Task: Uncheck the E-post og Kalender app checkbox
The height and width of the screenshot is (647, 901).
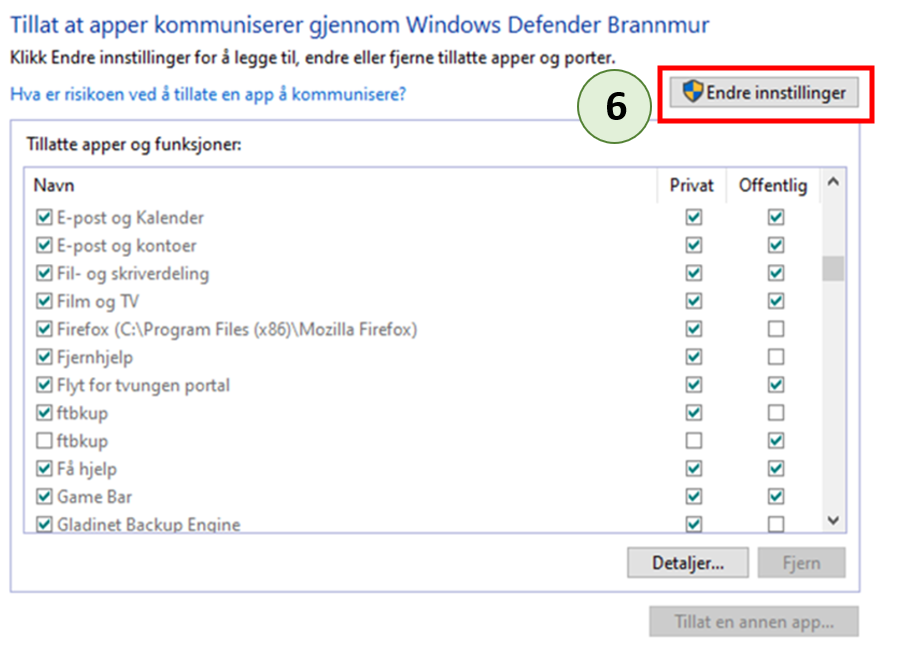Action: click(x=44, y=217)
